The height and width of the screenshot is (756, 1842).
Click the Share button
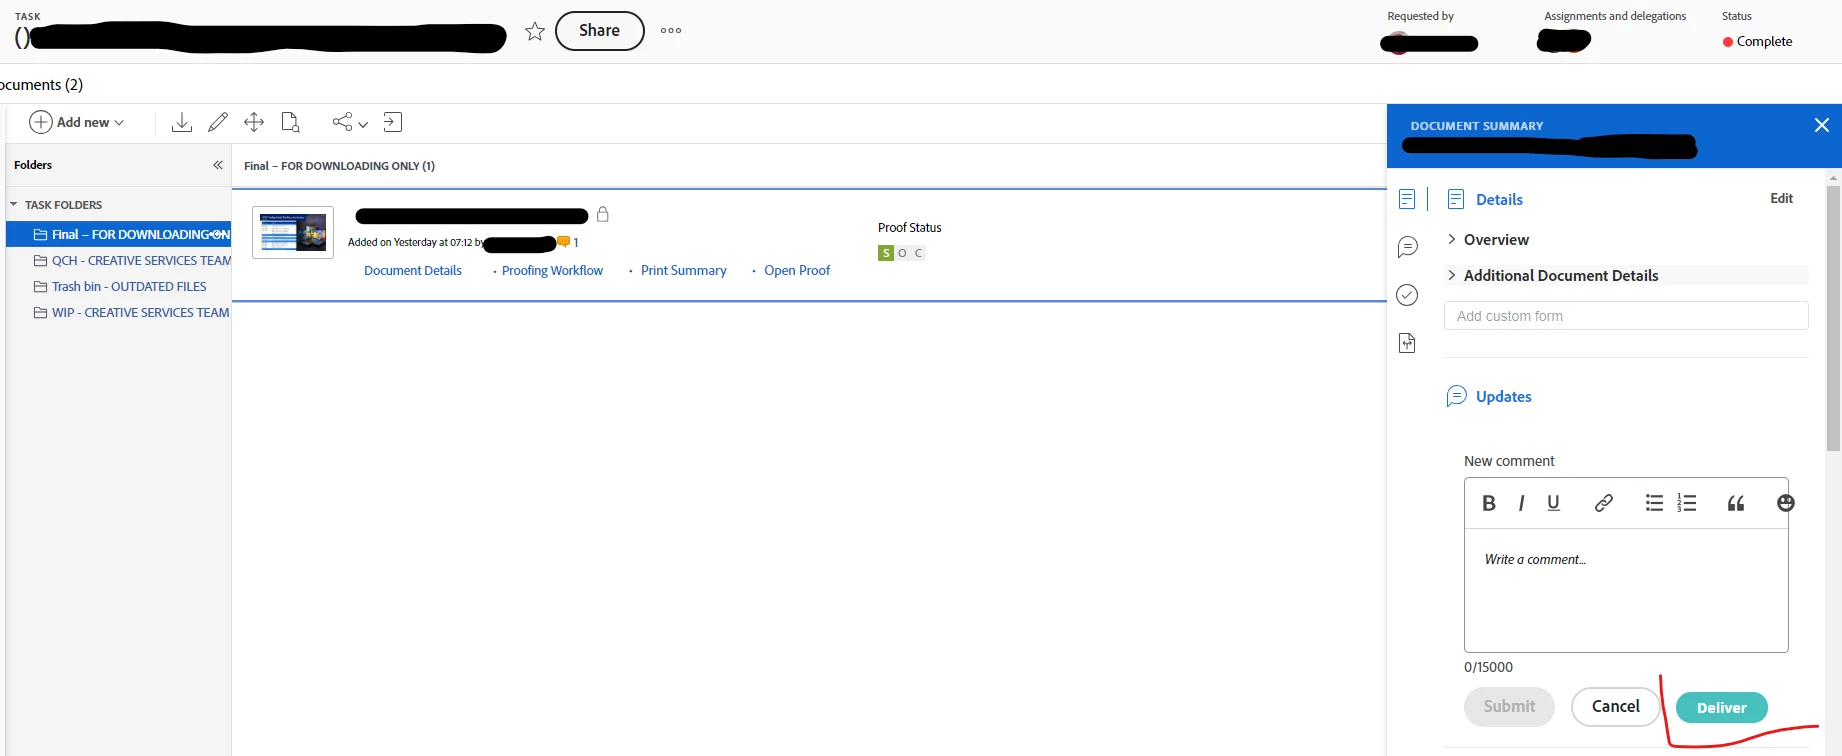(599, 31)
